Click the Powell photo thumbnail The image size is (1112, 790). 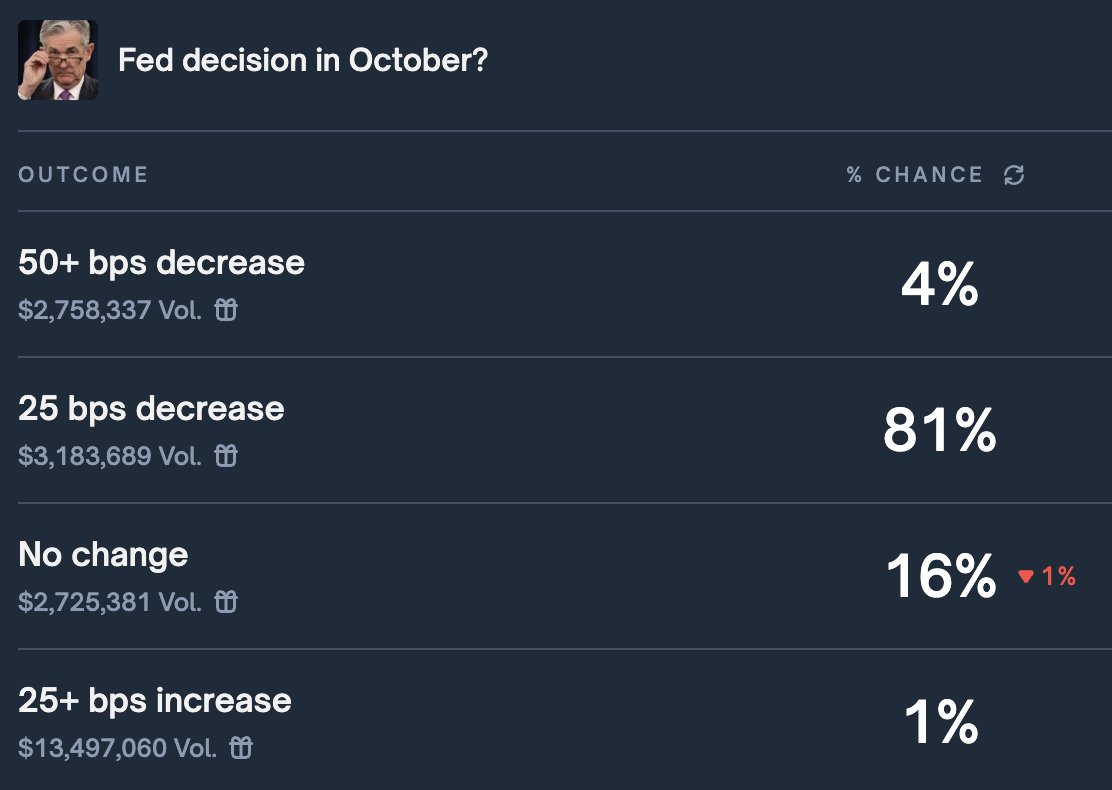(x=58, y=60)
